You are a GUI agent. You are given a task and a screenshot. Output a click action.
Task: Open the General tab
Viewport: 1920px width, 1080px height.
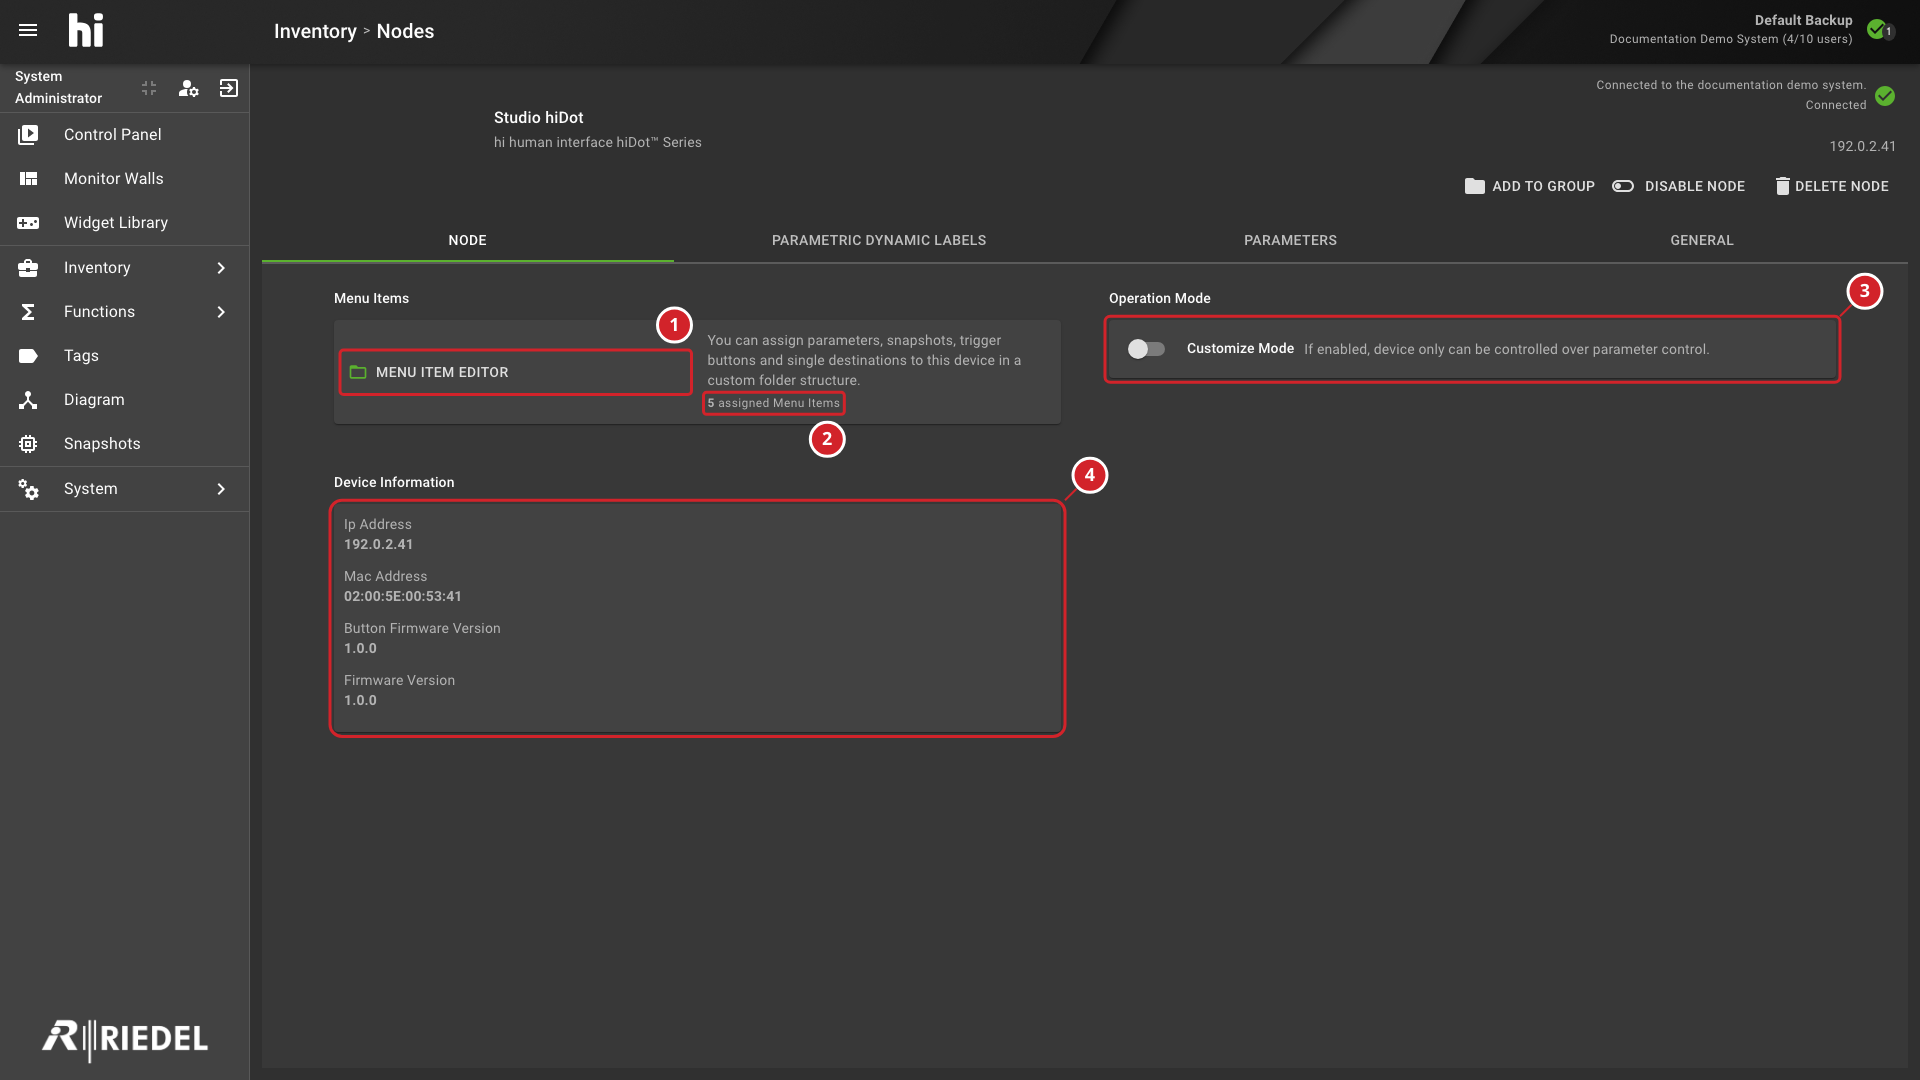[x=1702, y=240]
